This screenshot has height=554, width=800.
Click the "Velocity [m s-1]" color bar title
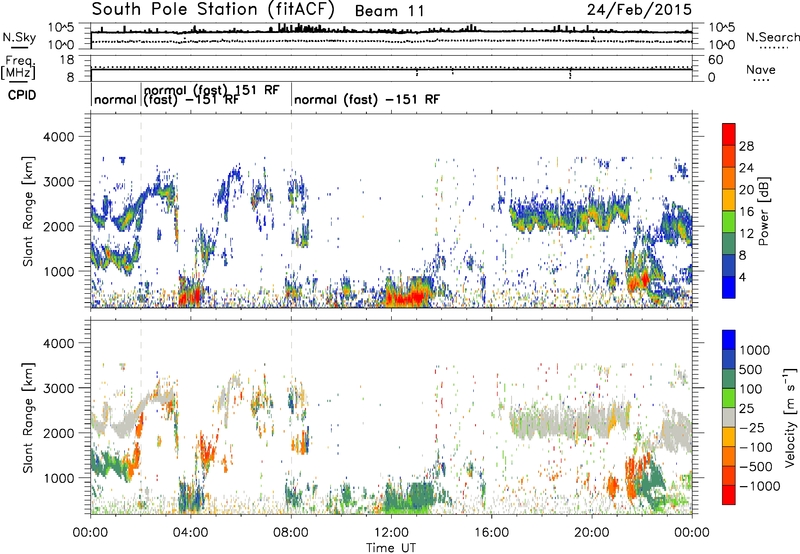(790, 417)
